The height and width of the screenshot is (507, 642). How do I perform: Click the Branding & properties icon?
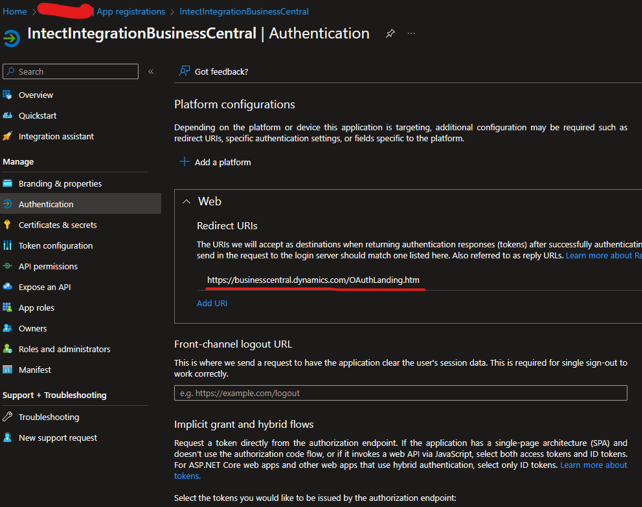click(7, 183)
